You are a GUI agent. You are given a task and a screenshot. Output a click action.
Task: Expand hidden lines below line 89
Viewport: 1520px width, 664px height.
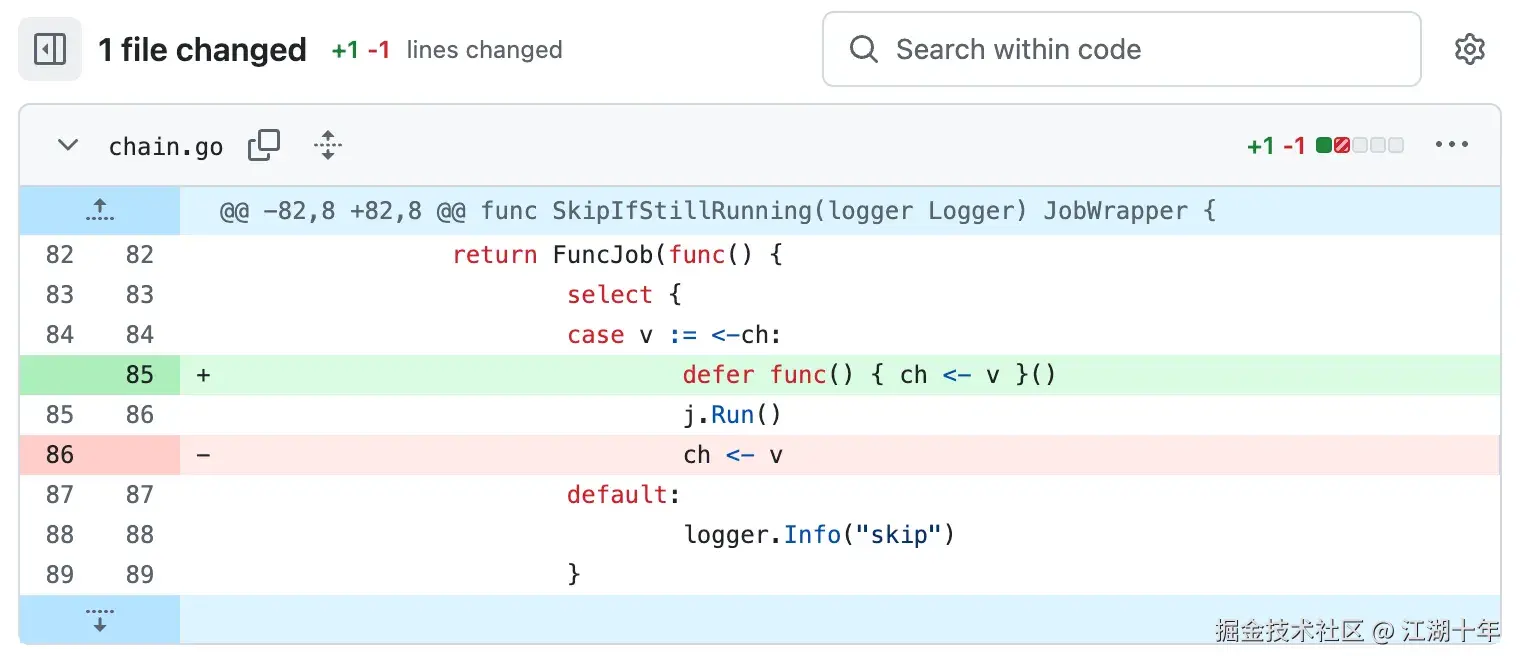99,619
